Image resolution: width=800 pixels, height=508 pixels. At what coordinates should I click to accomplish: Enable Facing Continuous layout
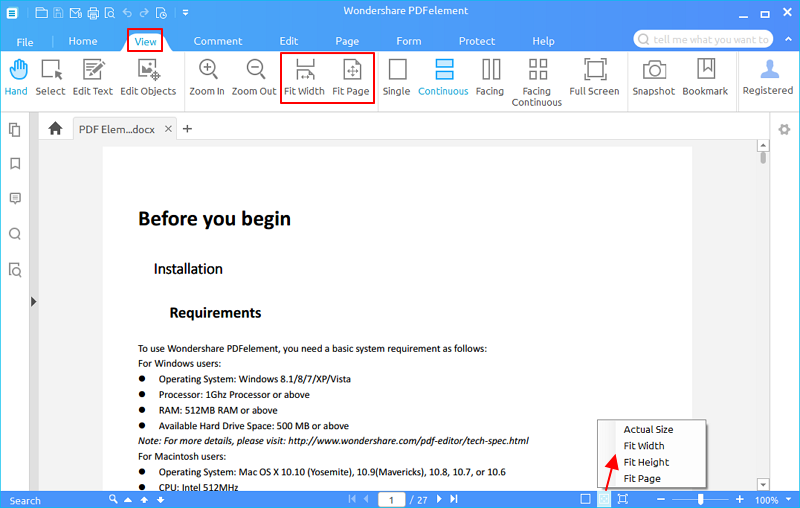537,83
